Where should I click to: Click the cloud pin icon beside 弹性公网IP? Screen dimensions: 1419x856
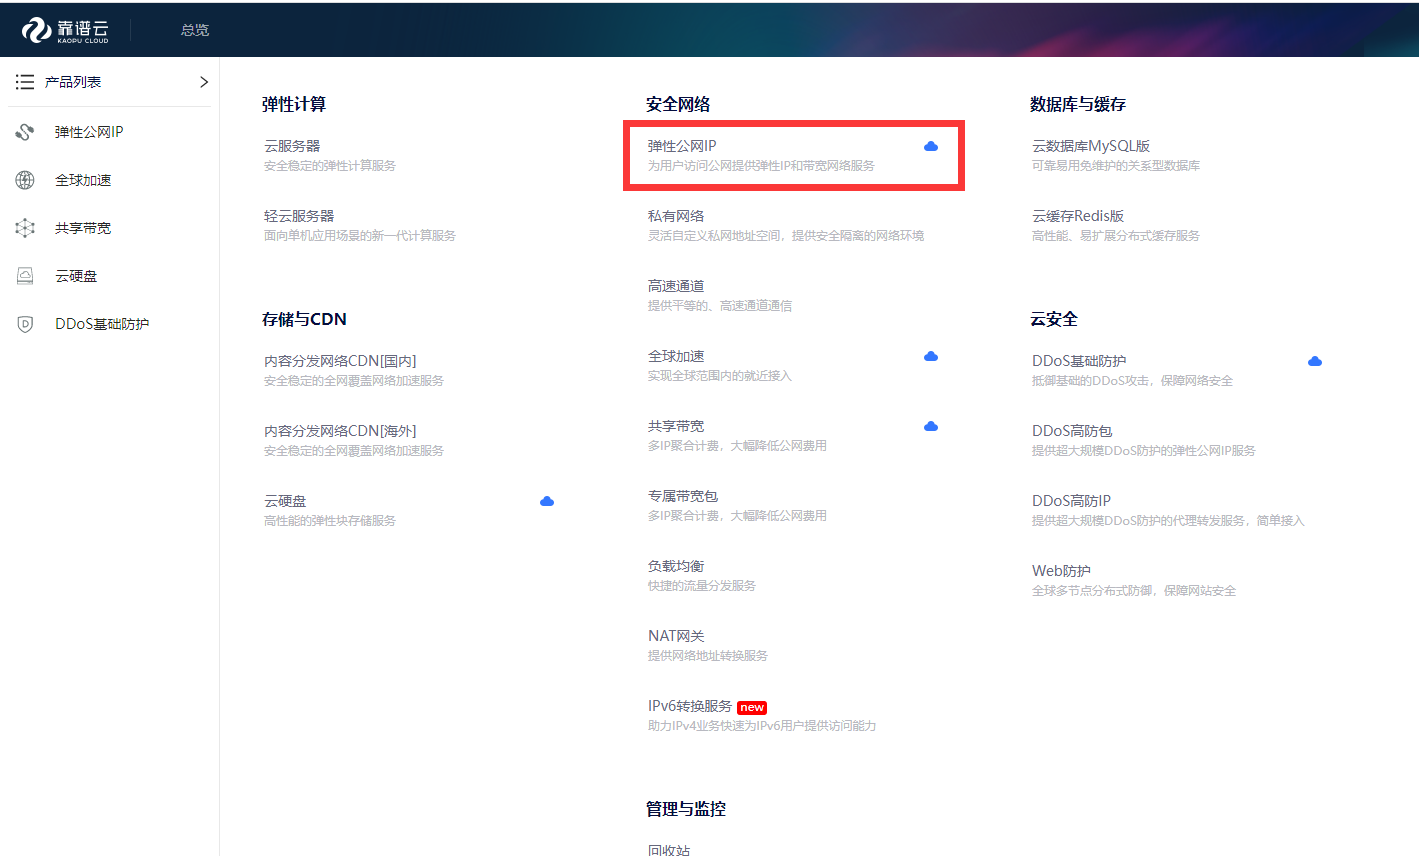(931, 146)
